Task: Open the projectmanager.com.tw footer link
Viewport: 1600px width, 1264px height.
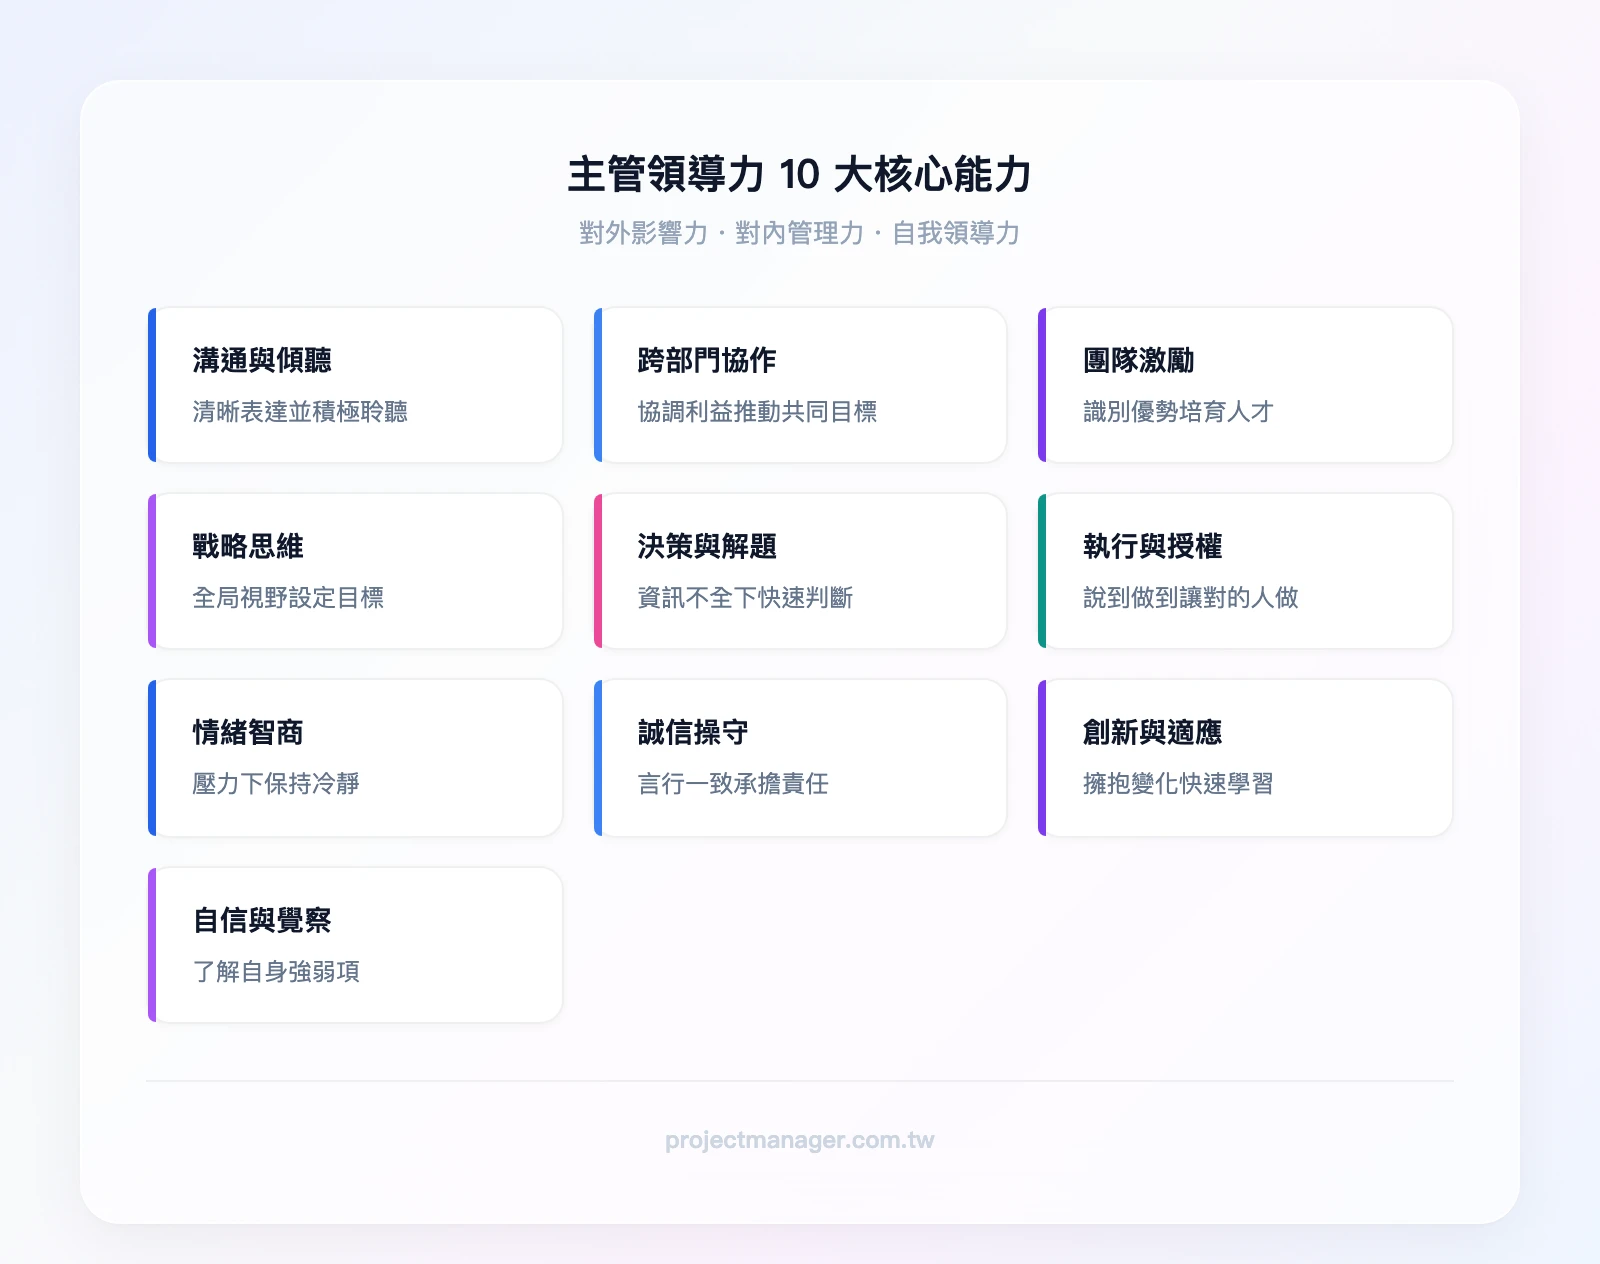Action: pos(800,1140)
